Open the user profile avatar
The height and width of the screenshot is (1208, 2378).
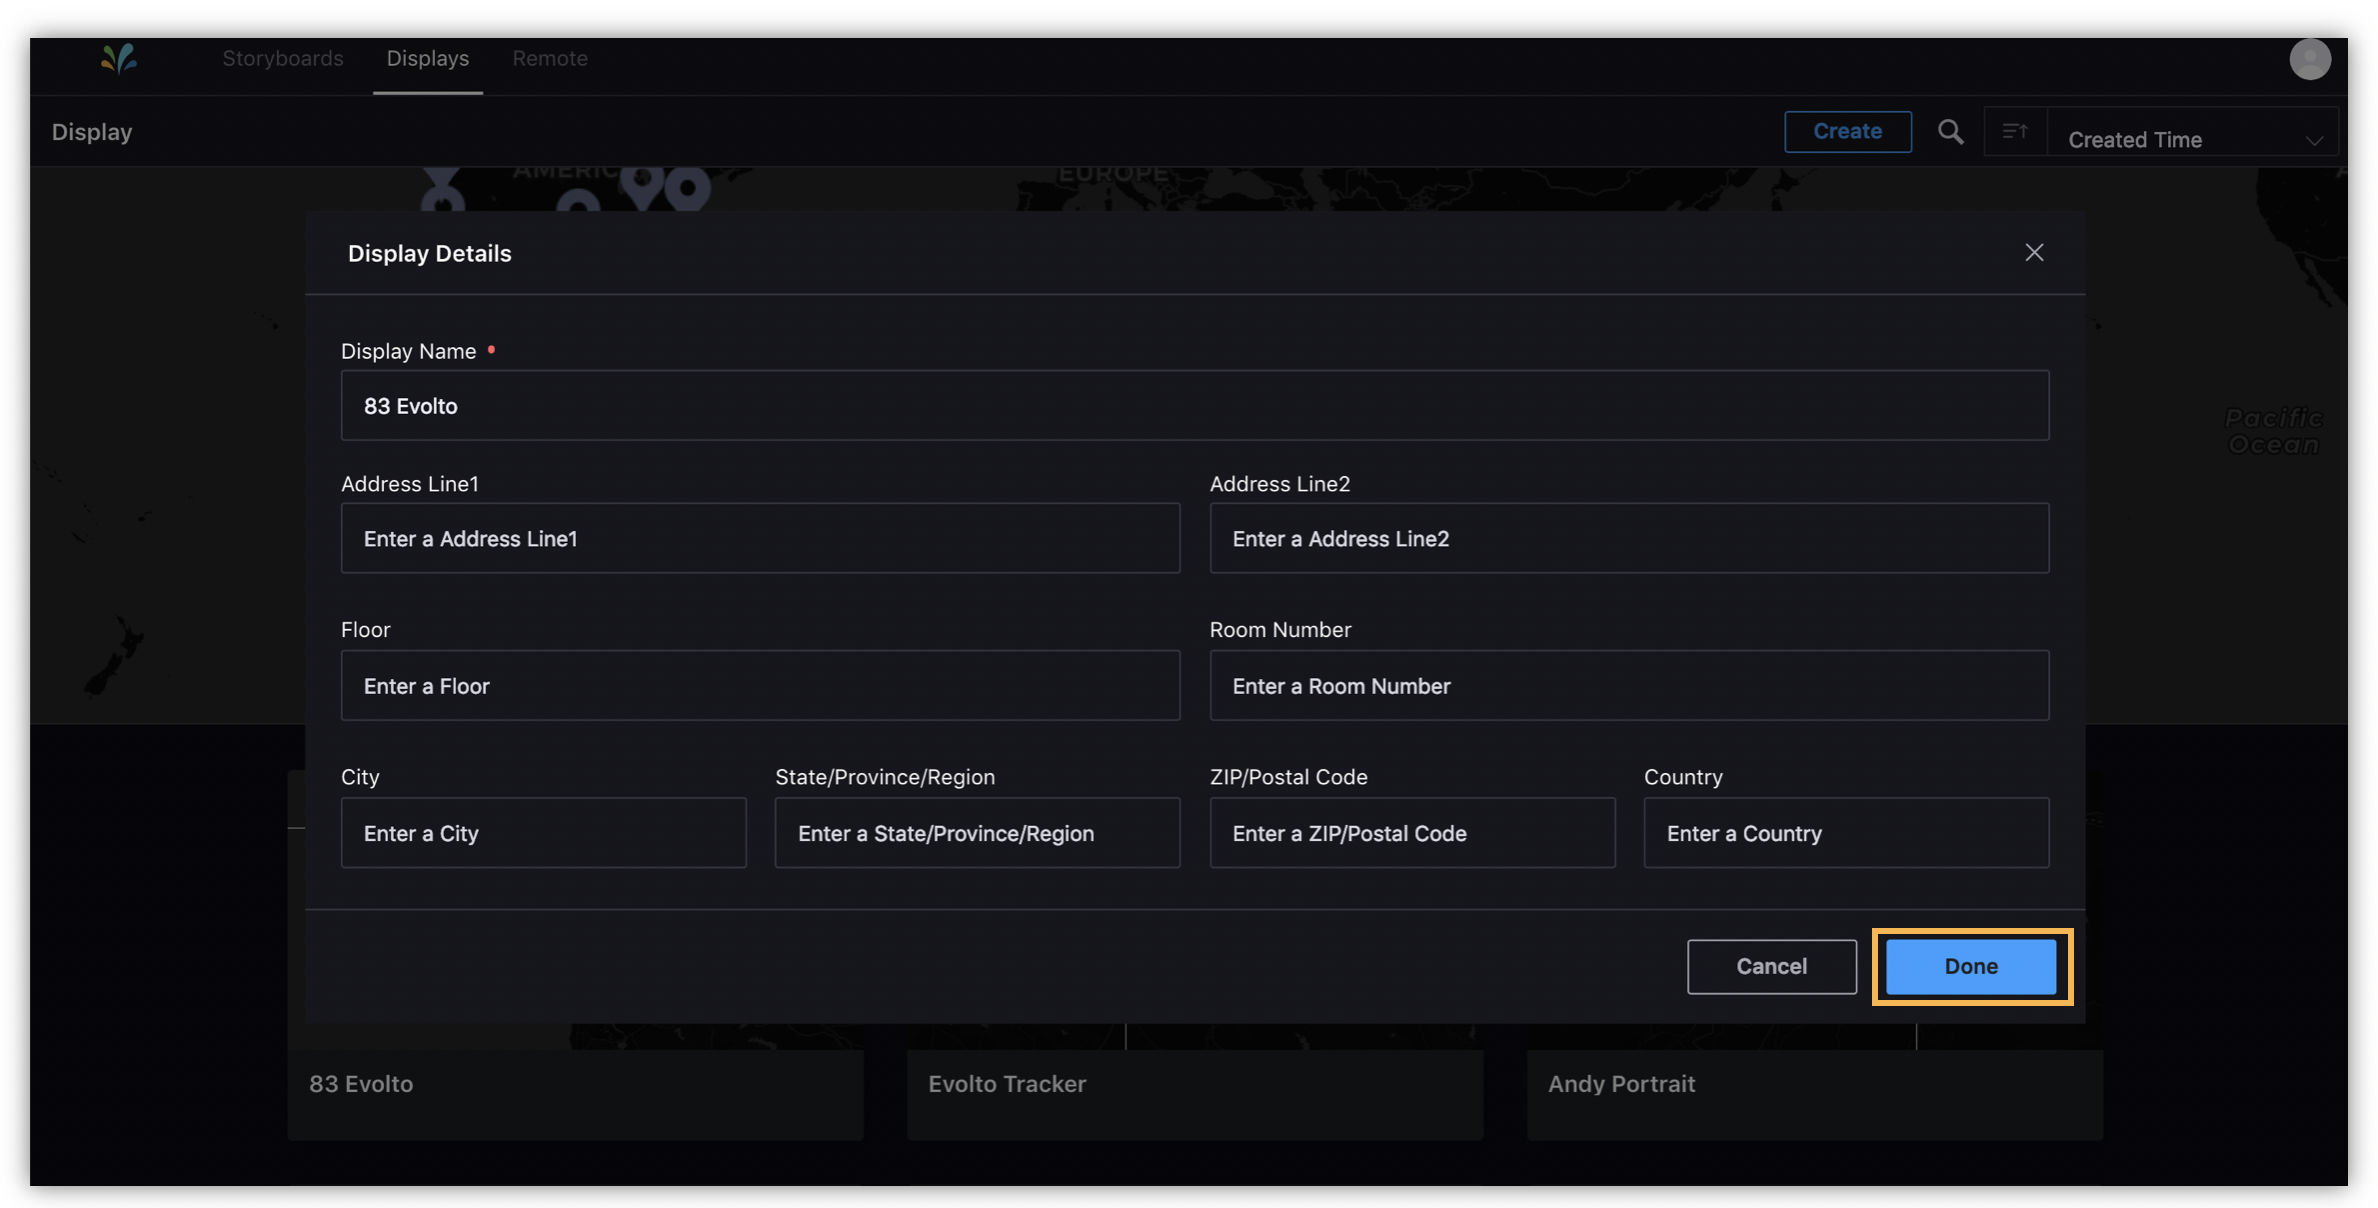(2310, 59)
